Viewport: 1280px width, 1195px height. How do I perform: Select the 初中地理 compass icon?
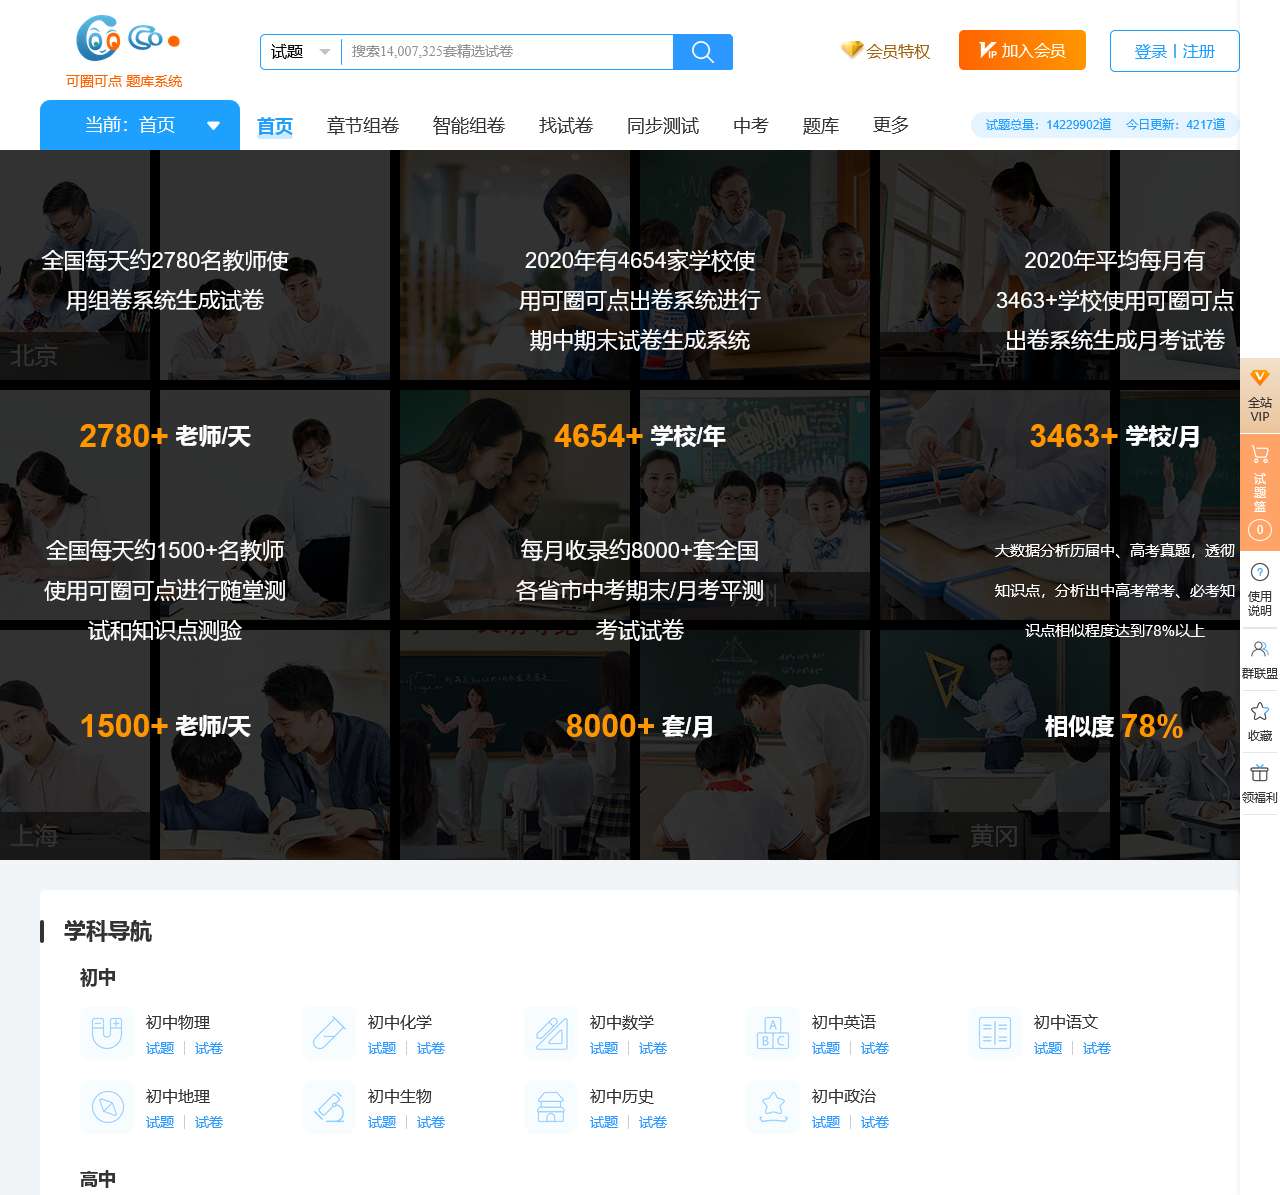pos(107,1106)
